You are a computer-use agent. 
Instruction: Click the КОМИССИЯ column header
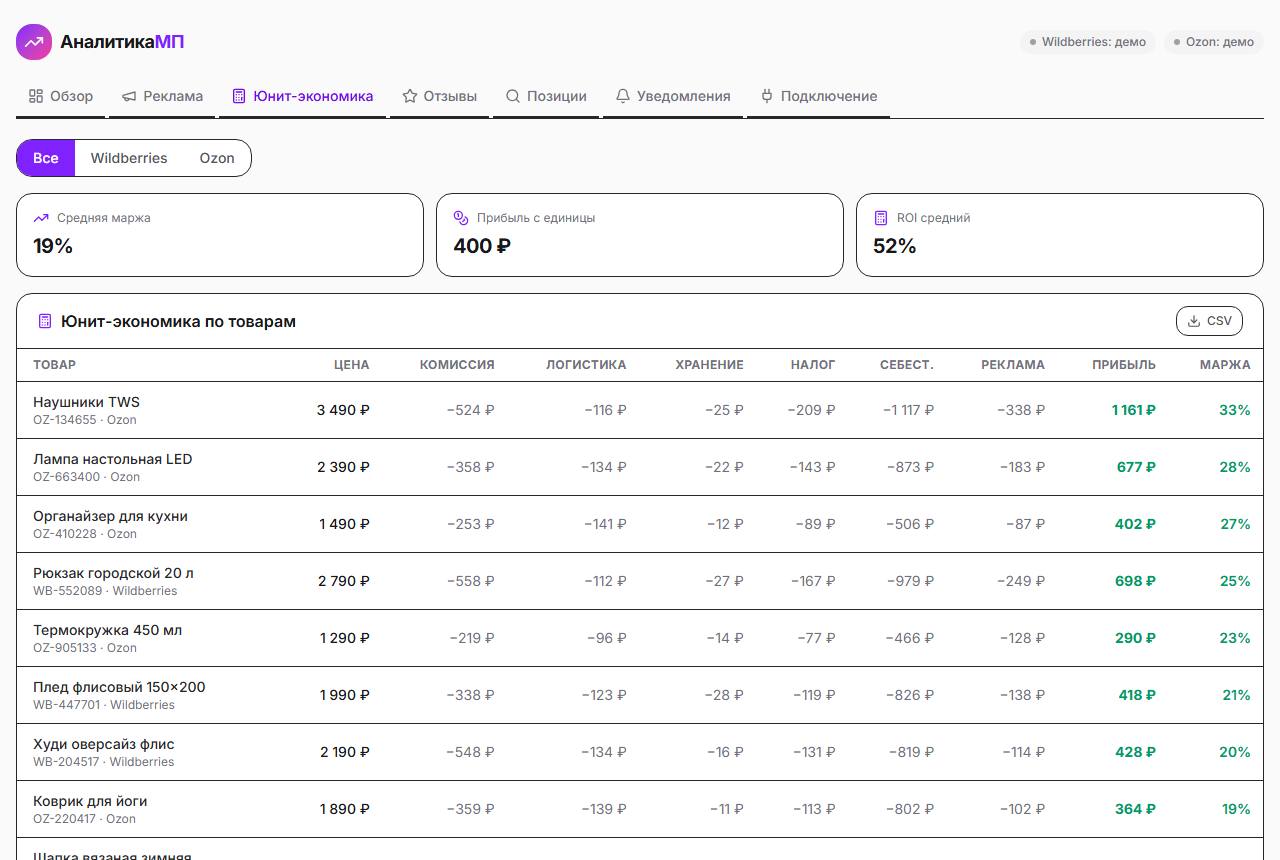pos(457,365)
